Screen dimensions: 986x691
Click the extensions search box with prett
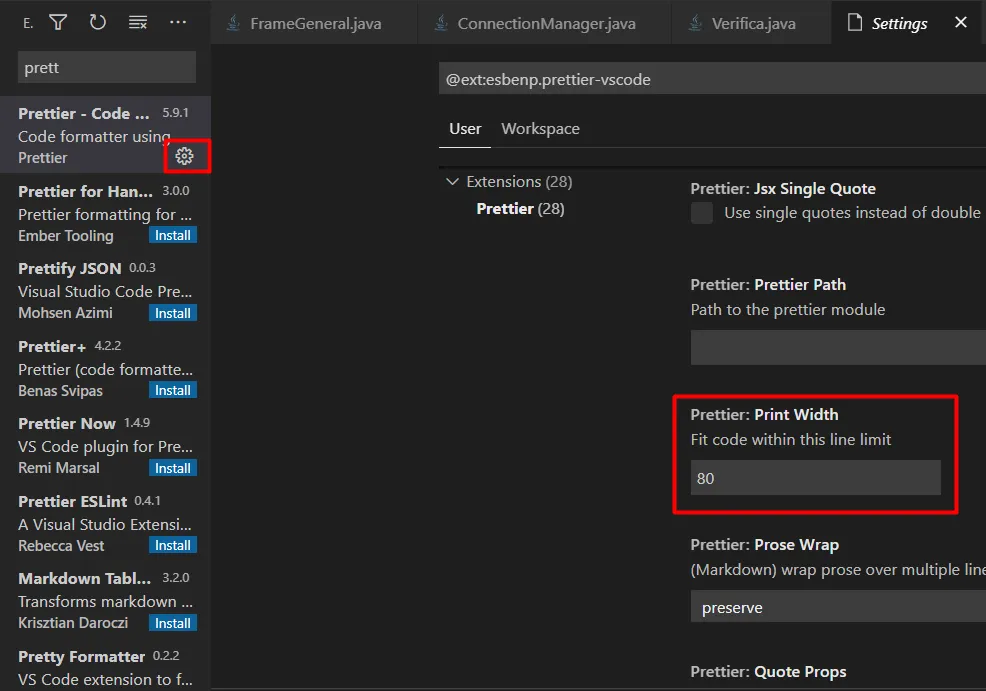click(107, 67)
